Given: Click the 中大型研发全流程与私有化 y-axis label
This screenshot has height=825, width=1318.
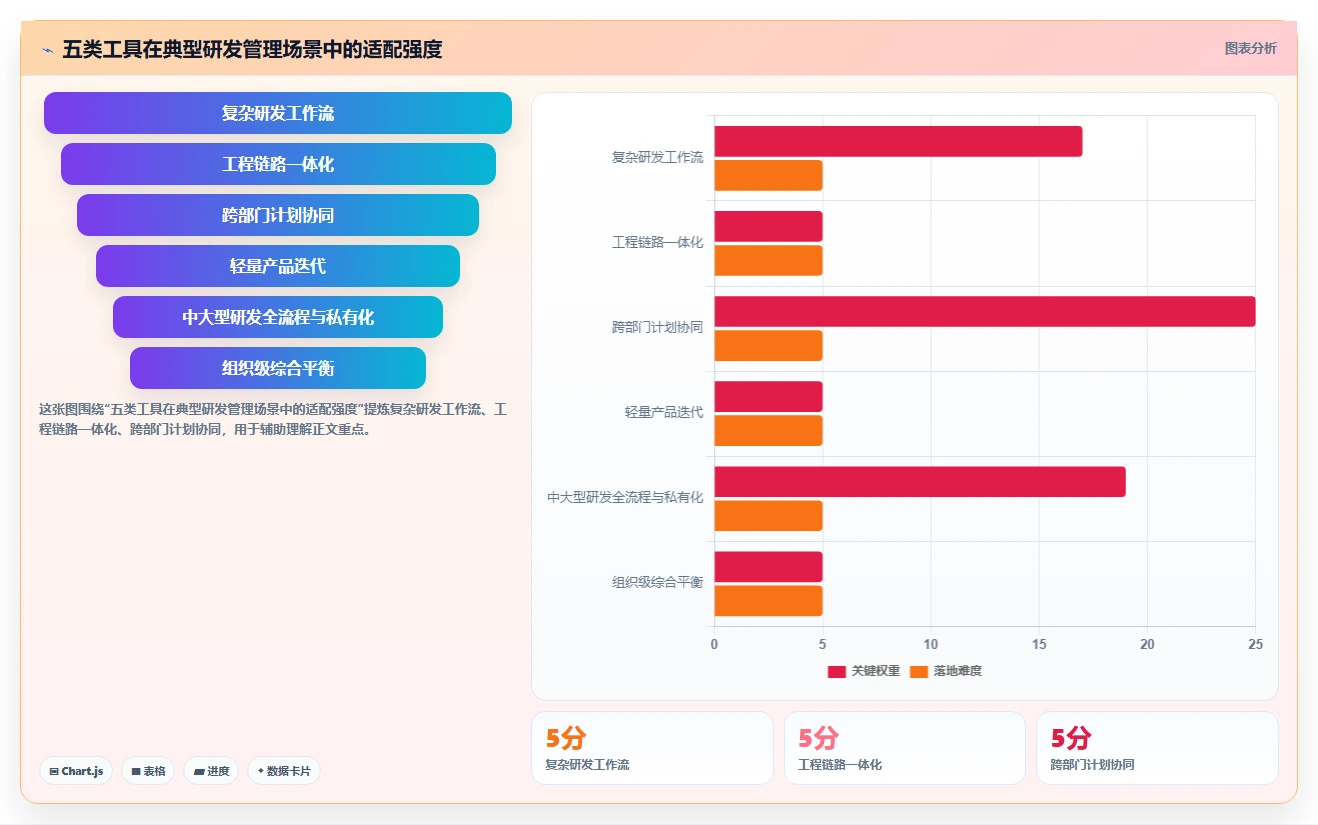Looking at the screenshot, I should [625, 497].
